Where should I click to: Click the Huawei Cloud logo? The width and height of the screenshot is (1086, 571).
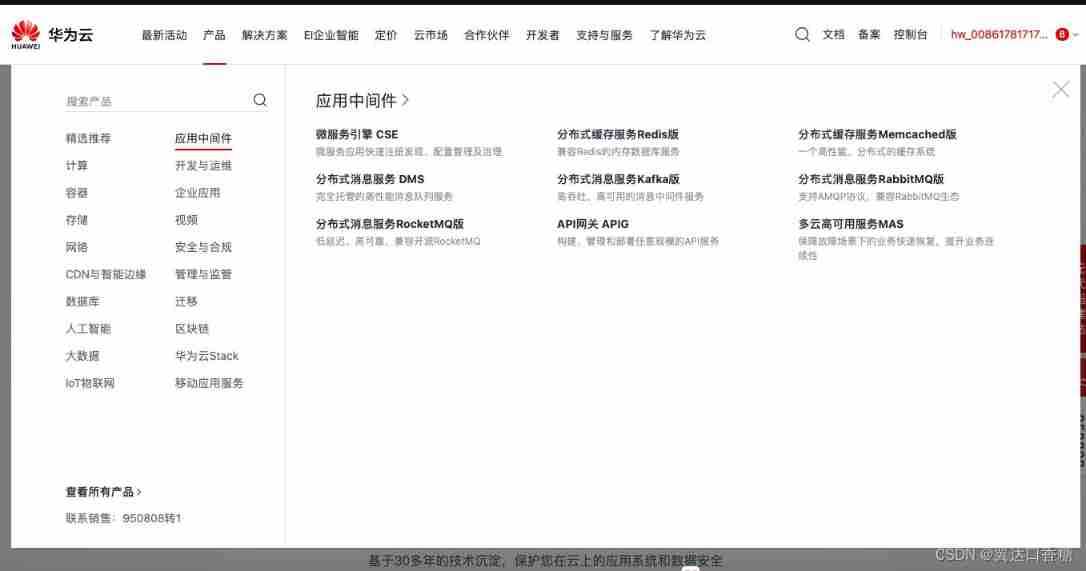tap(52, 35)
